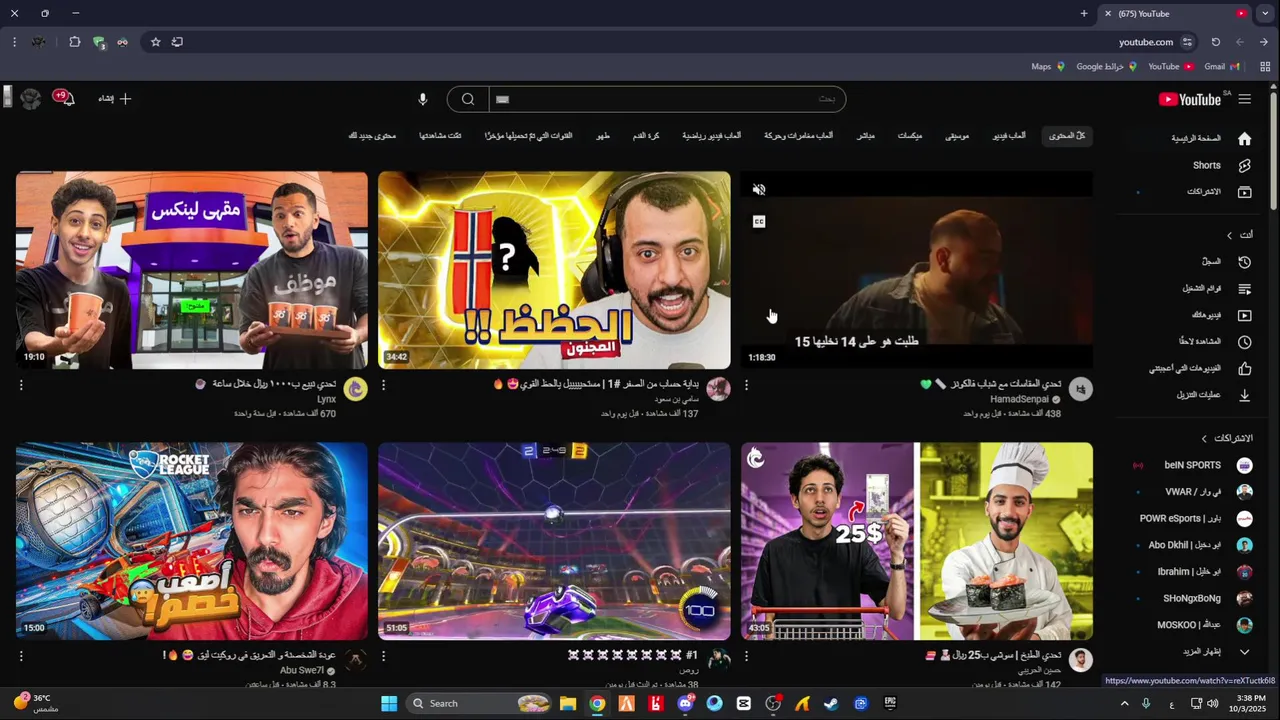Open watch history (السجل) icon
The image size is (1280, 720).
pyautogui.click(x=1244, y=262)
